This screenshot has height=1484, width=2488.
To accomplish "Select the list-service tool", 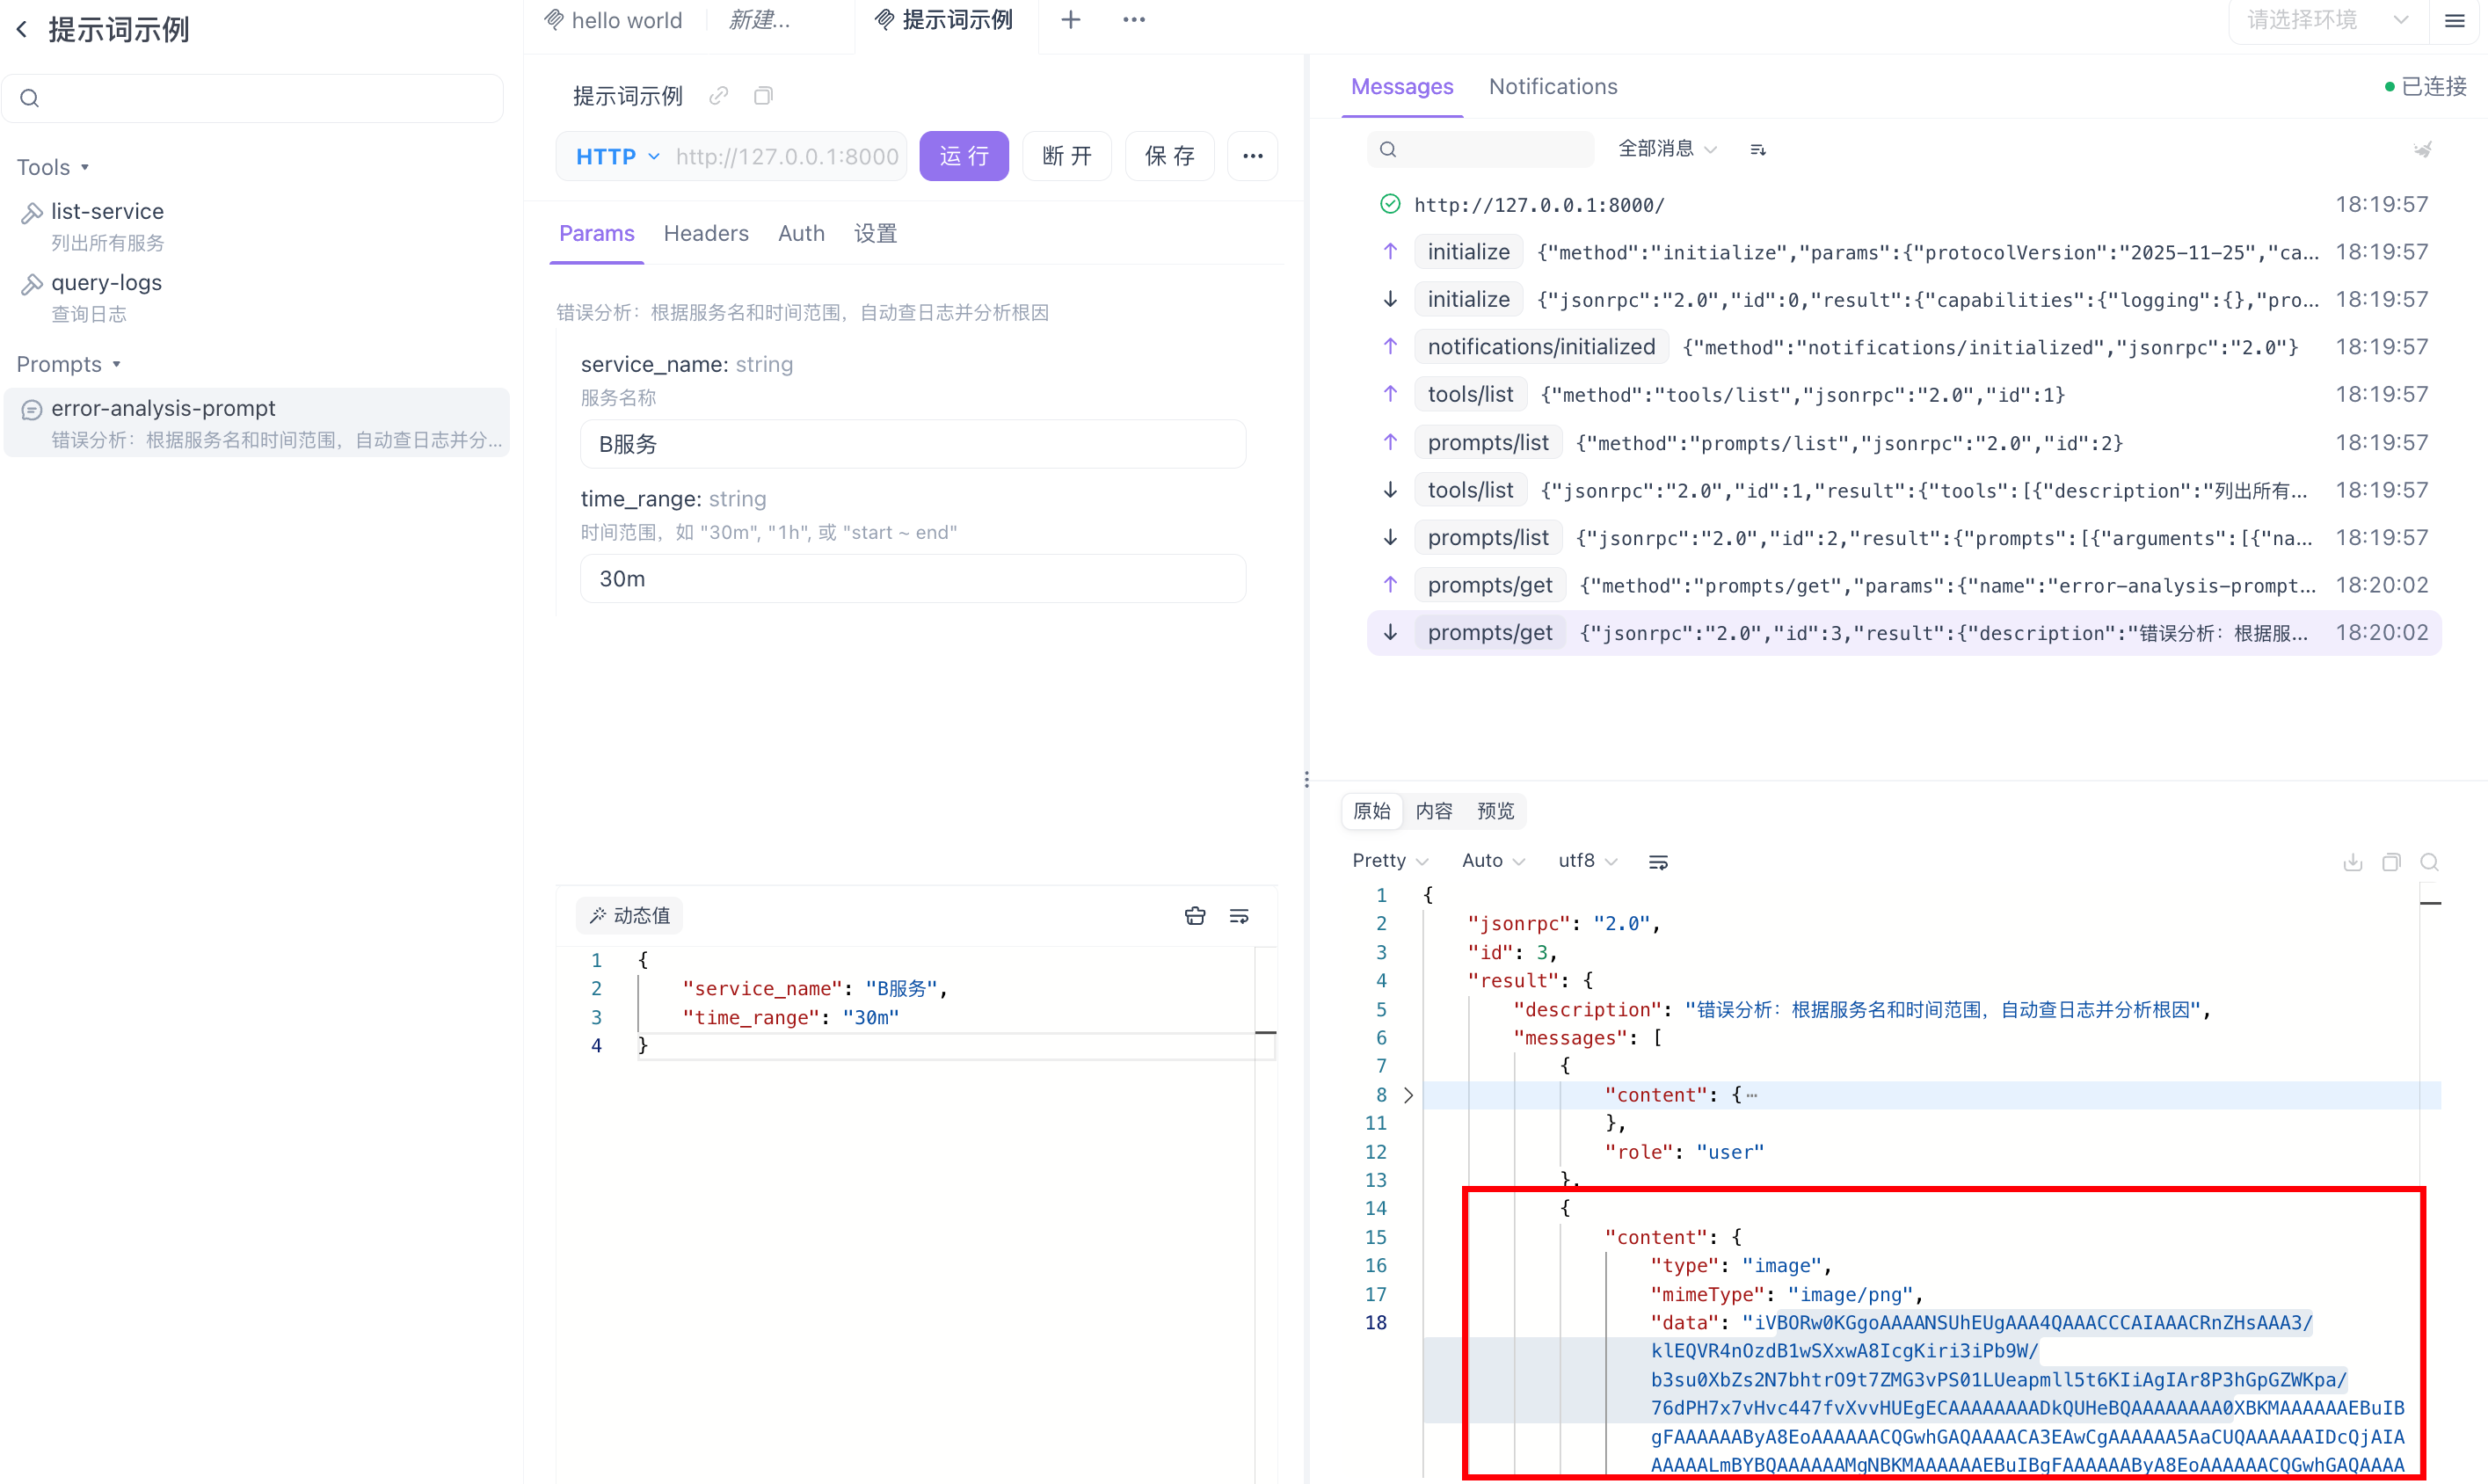I will click(257, 226).
